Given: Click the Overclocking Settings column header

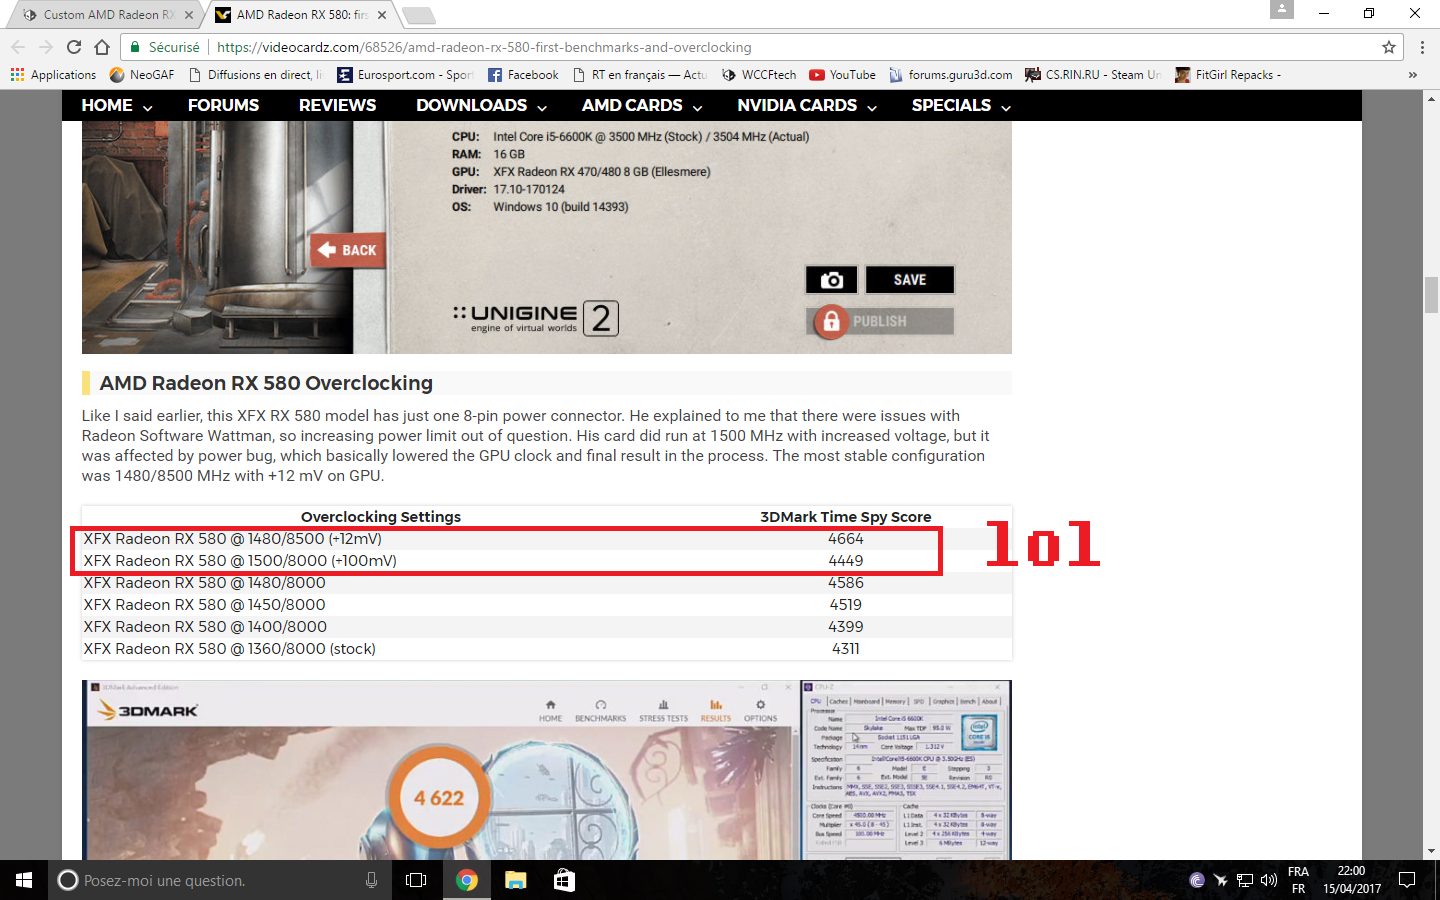Looking at the screenshot, I should pyautogui.click(x=381, y=517).
